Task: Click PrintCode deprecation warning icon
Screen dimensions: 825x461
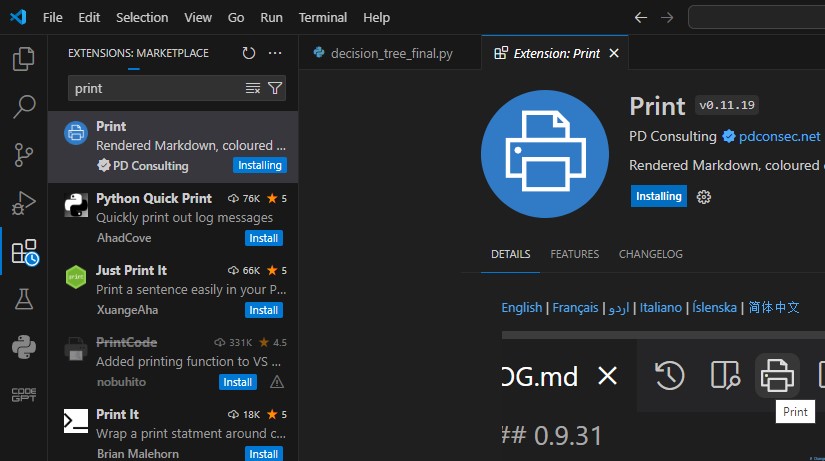Action: pos(277,382)
